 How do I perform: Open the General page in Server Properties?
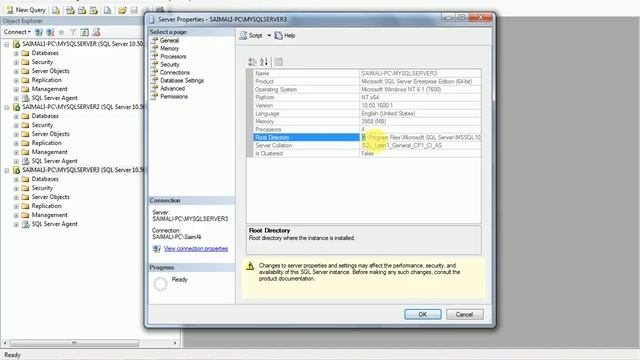point(169,40)
